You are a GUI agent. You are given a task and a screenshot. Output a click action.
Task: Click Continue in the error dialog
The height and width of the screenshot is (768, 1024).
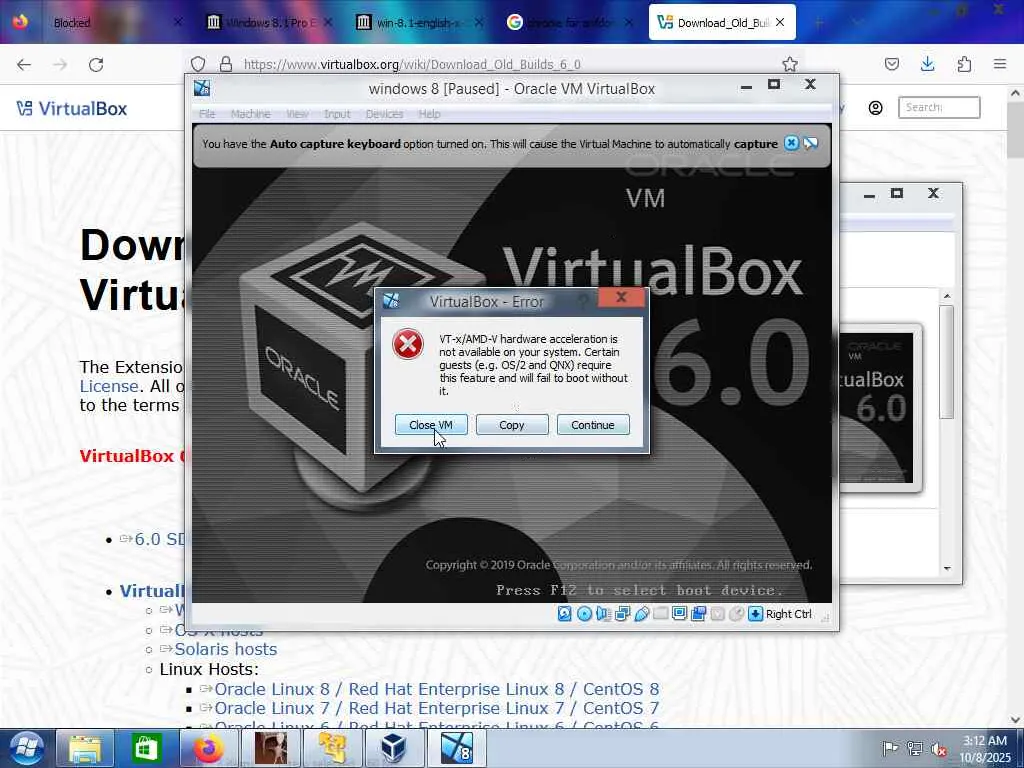pos(593,425)
